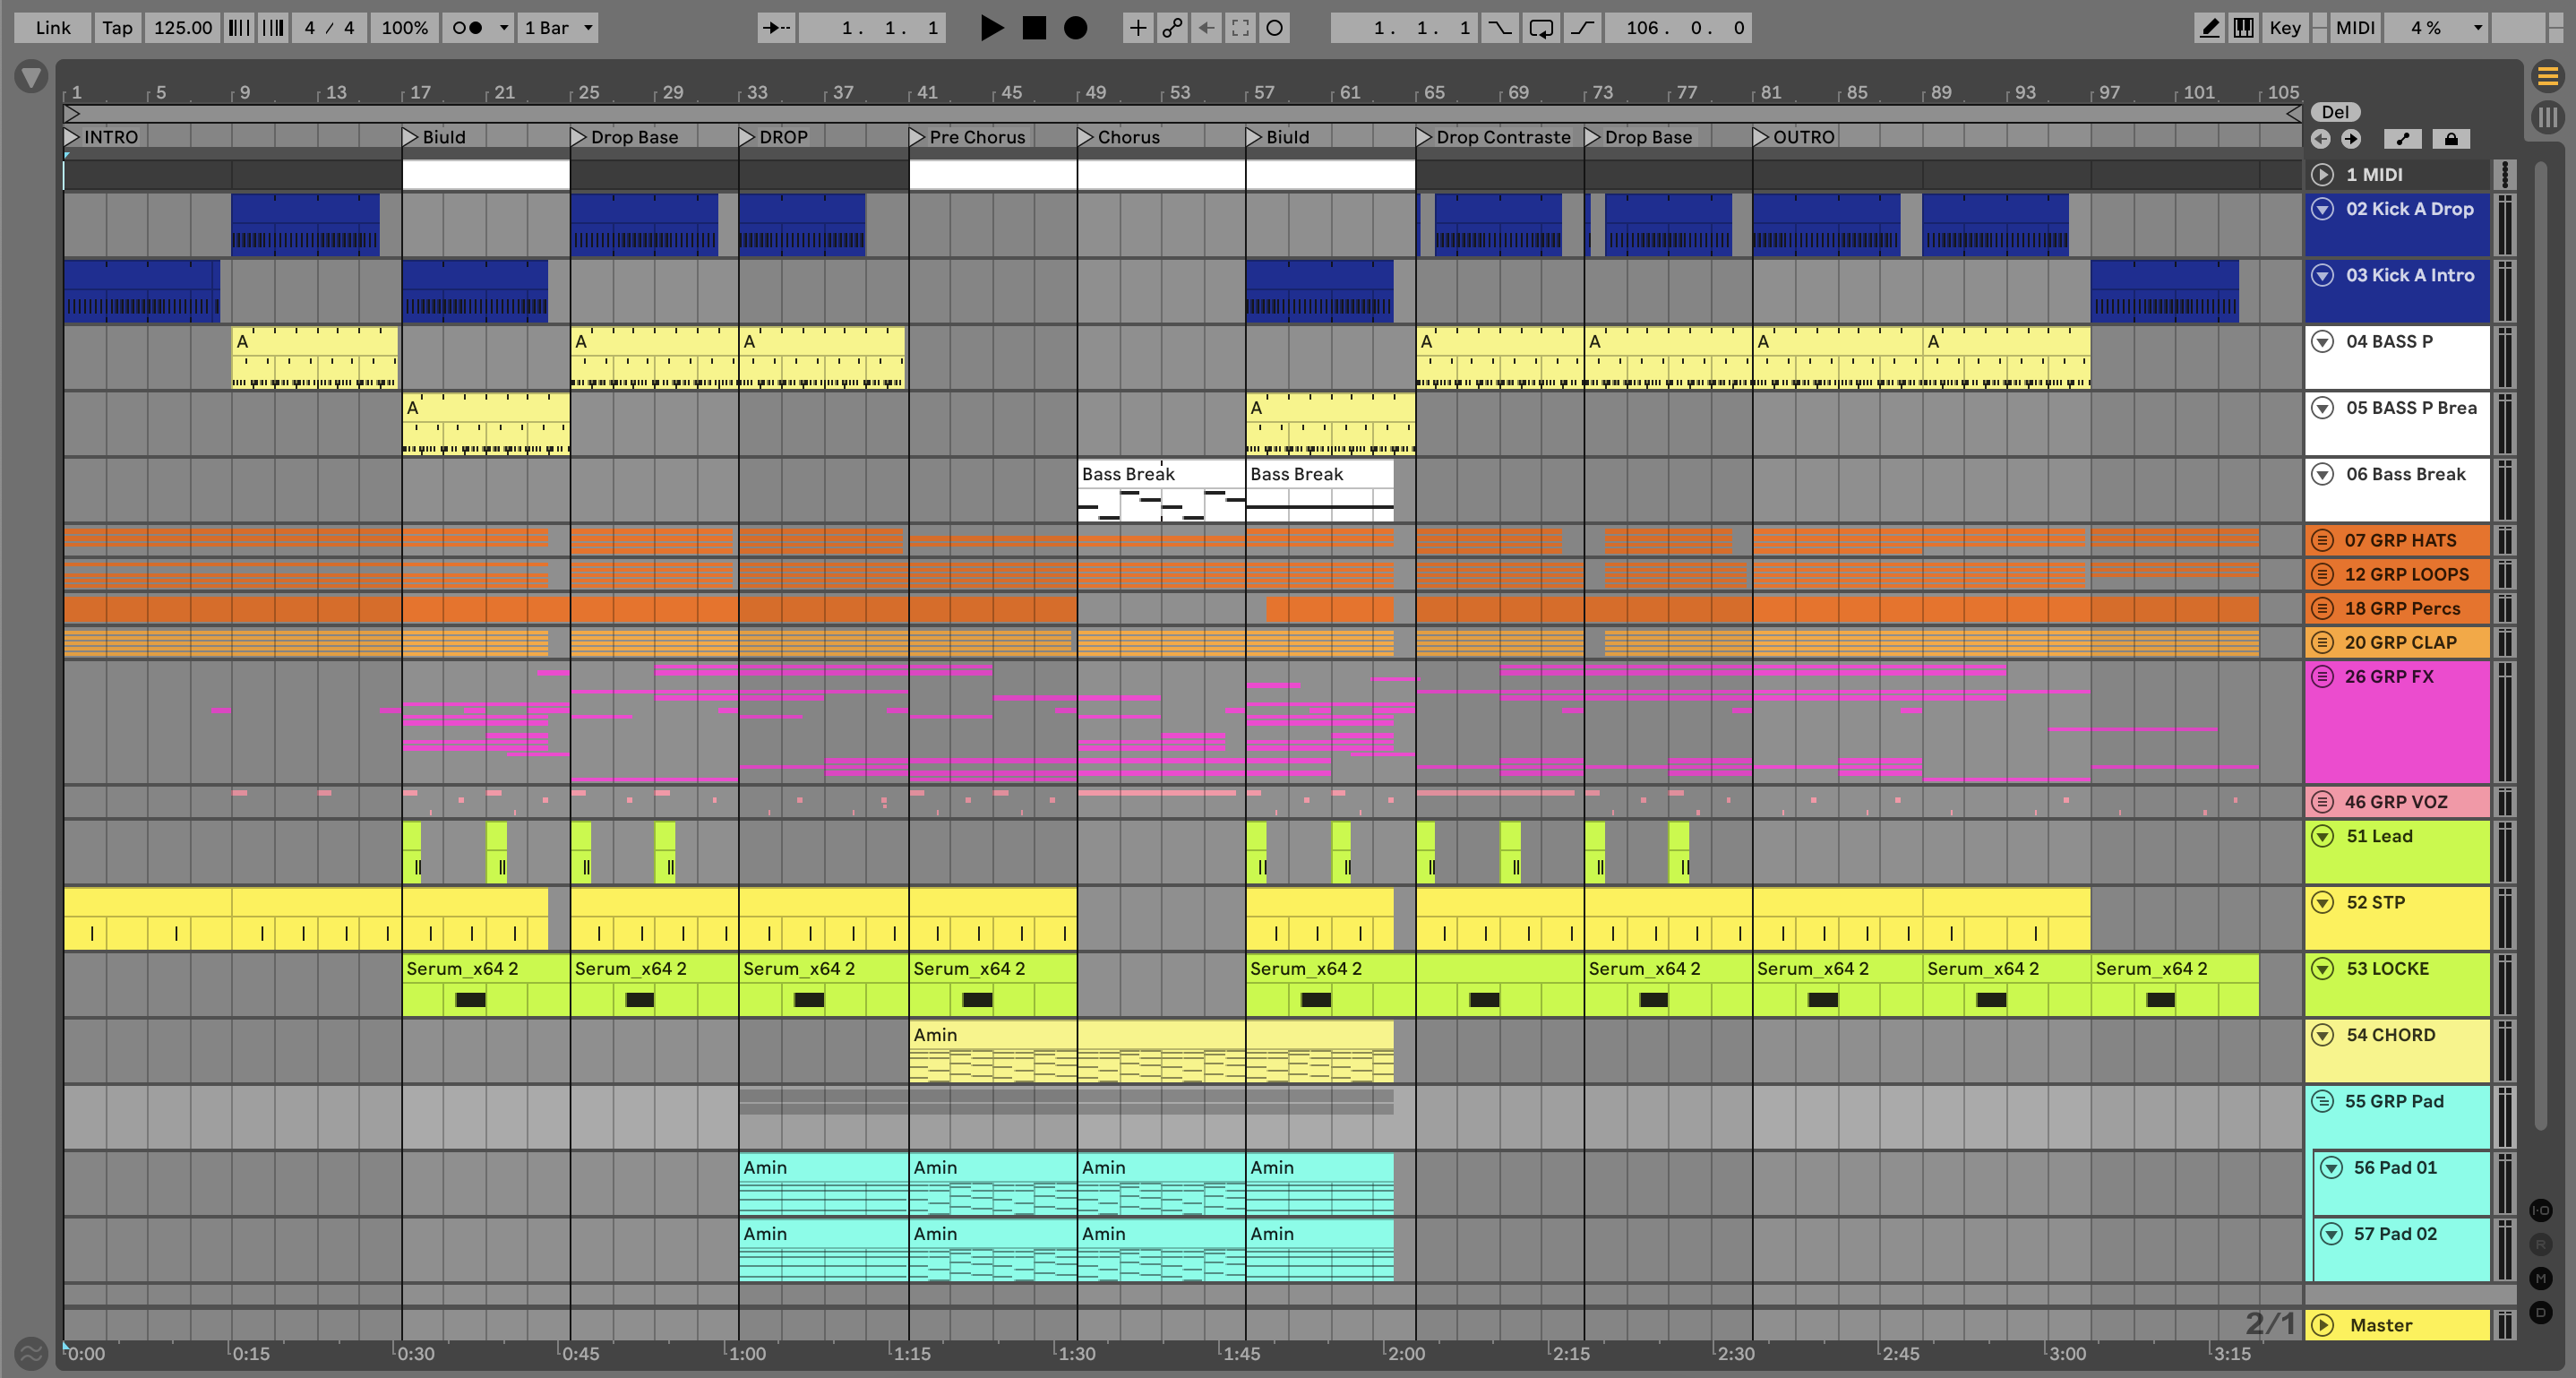Delete locator with Del button
The image size is (2576, 1378).
click(2335, 112)
